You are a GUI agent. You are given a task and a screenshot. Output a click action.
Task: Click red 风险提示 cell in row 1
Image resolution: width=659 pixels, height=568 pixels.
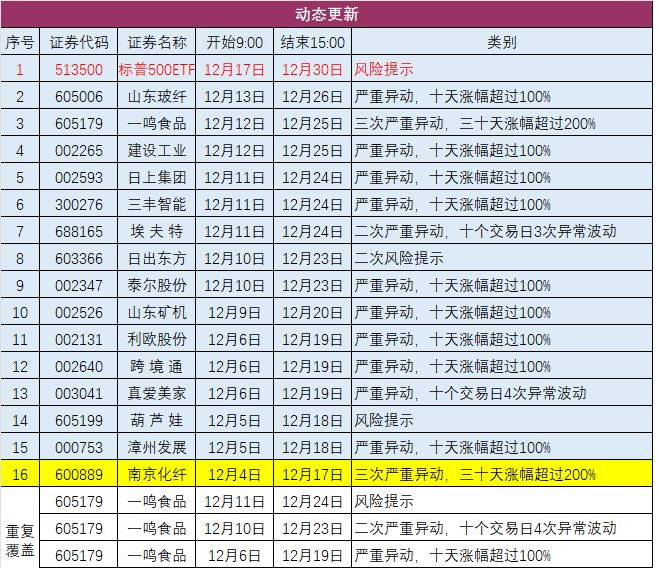point(502,69)
